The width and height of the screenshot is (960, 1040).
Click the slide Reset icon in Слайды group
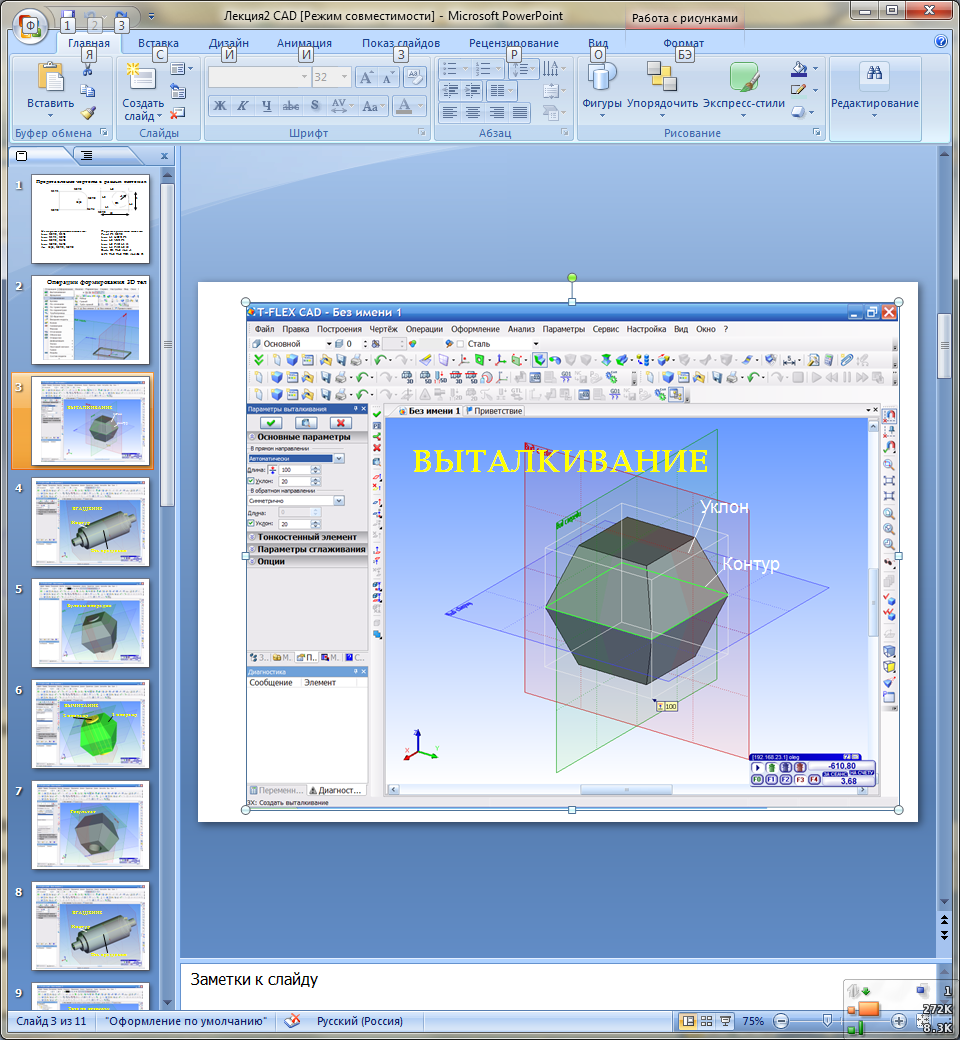(178, 91)
